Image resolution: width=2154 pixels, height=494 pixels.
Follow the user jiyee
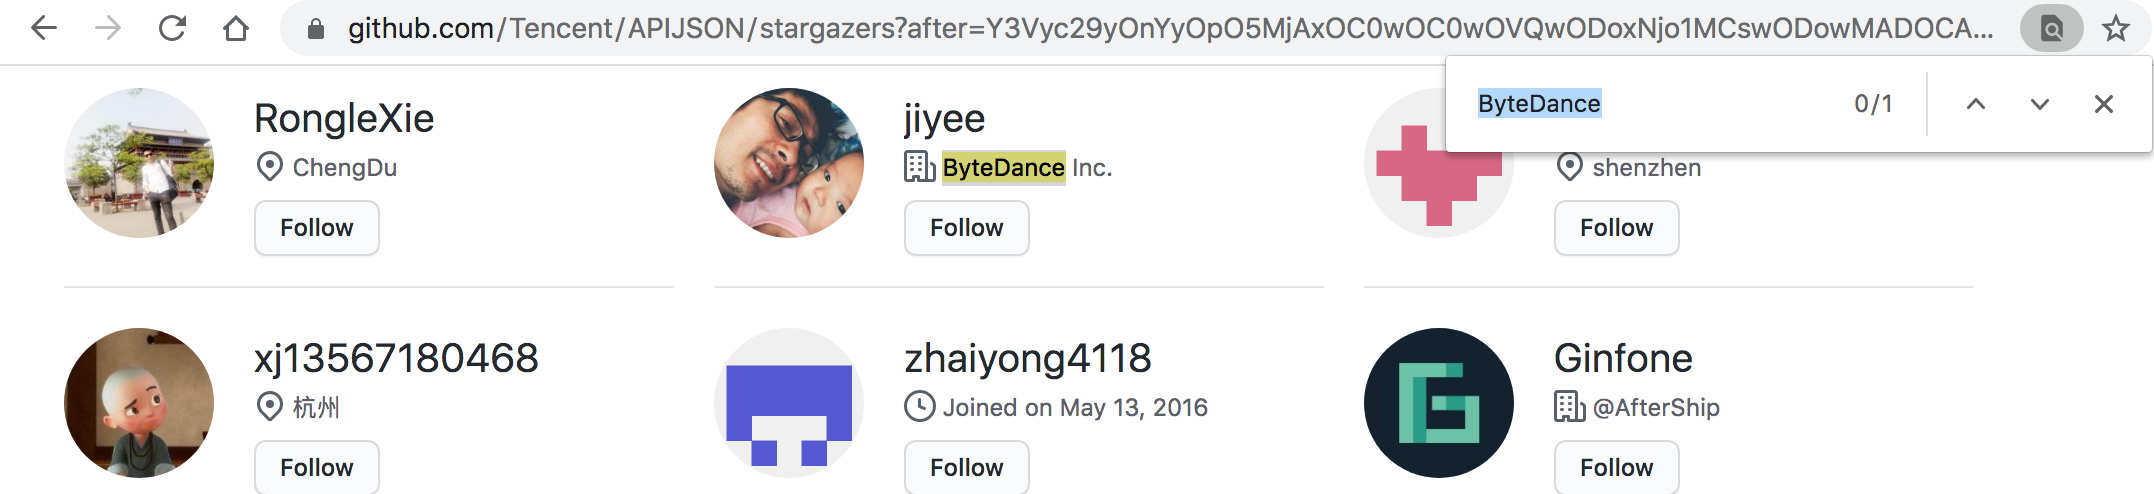point(967,228)
